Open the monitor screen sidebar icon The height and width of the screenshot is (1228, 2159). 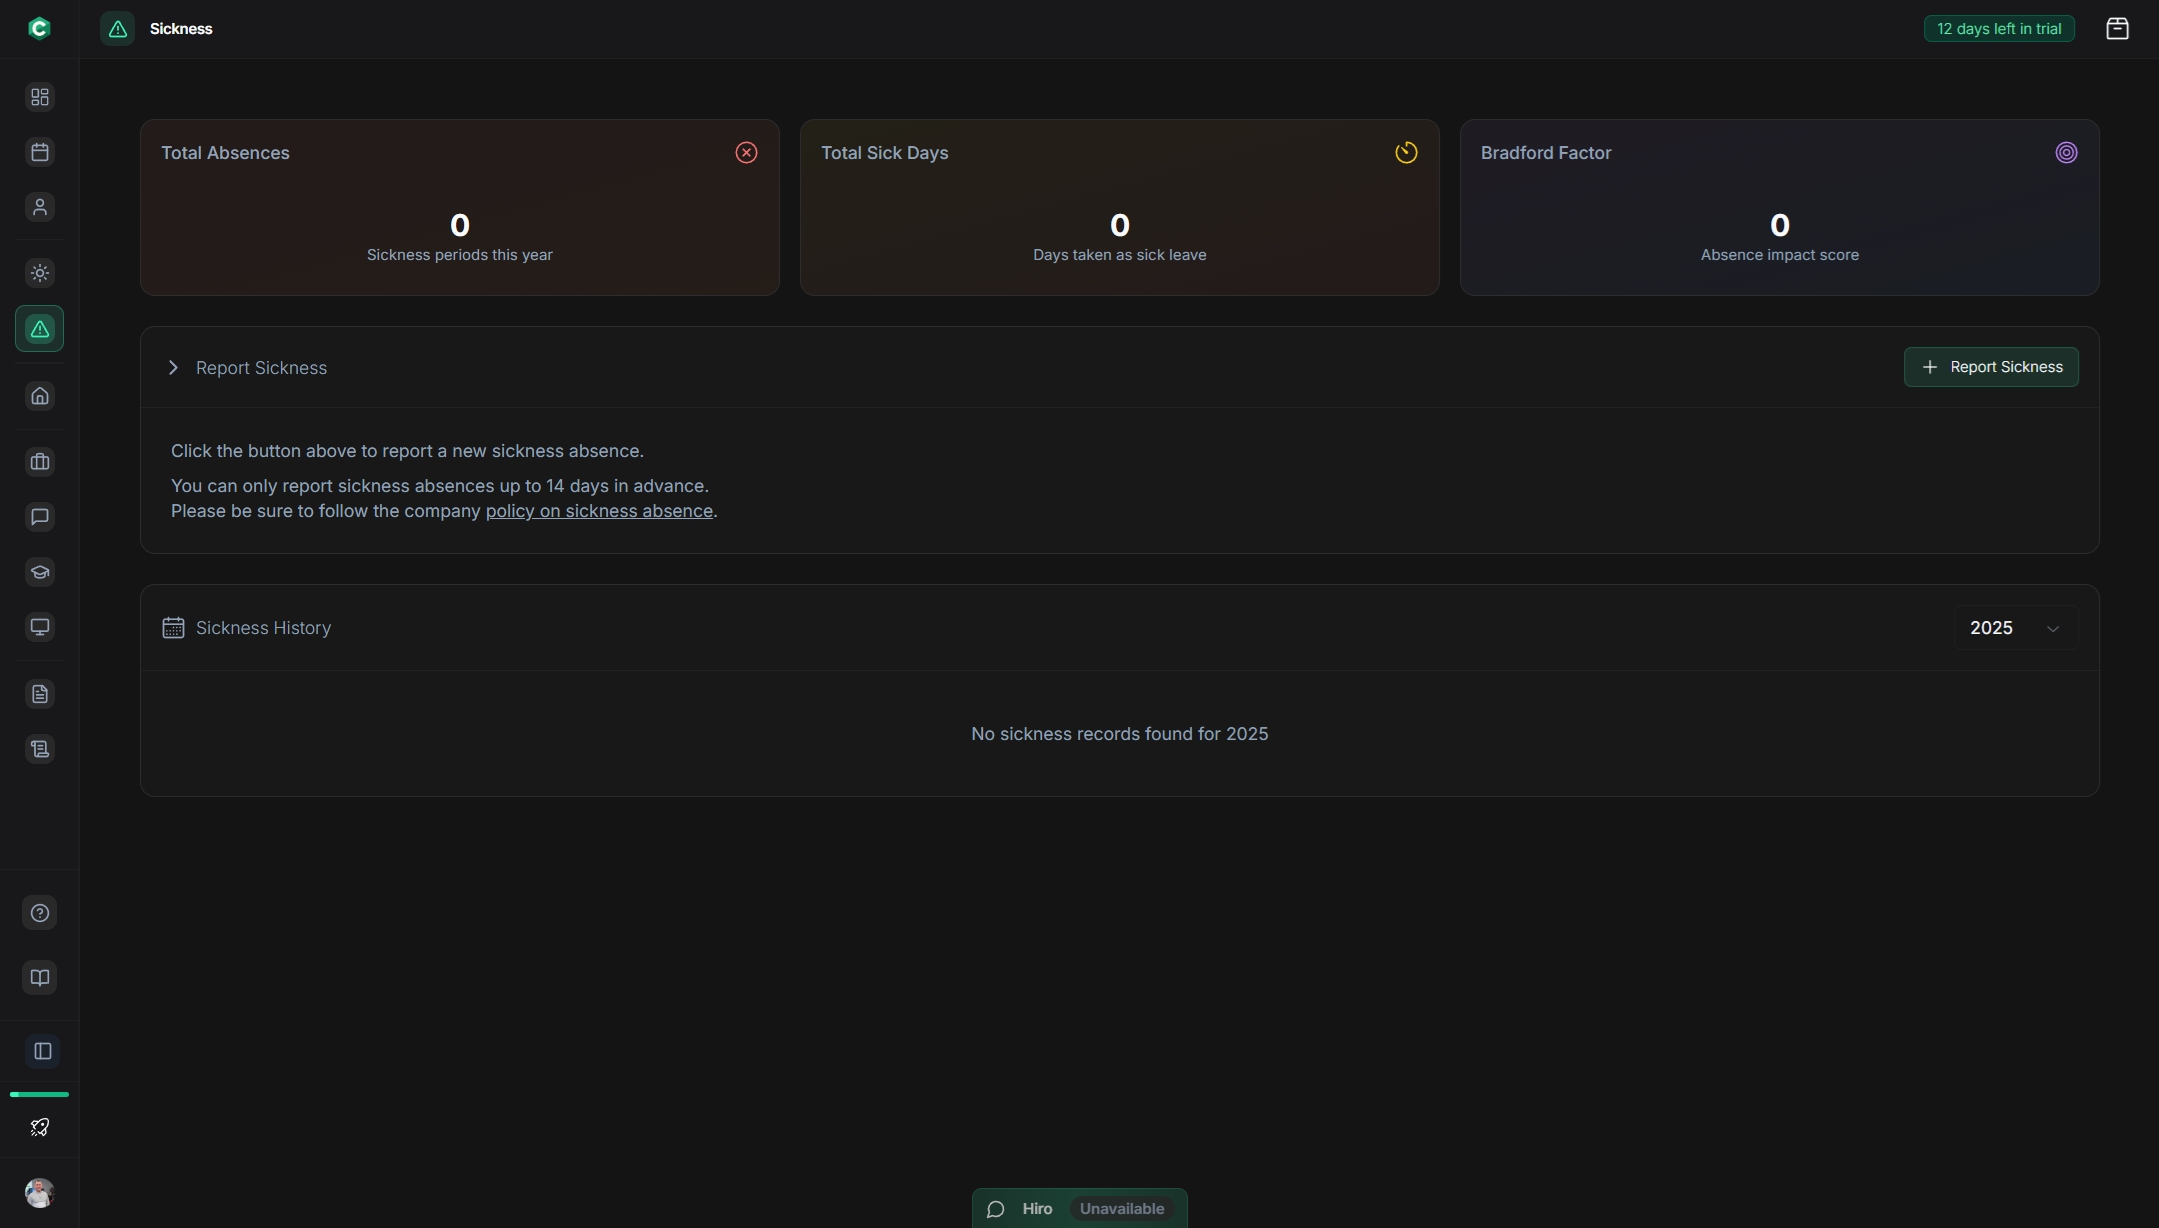pyautogui.click(x=40, y=627)
